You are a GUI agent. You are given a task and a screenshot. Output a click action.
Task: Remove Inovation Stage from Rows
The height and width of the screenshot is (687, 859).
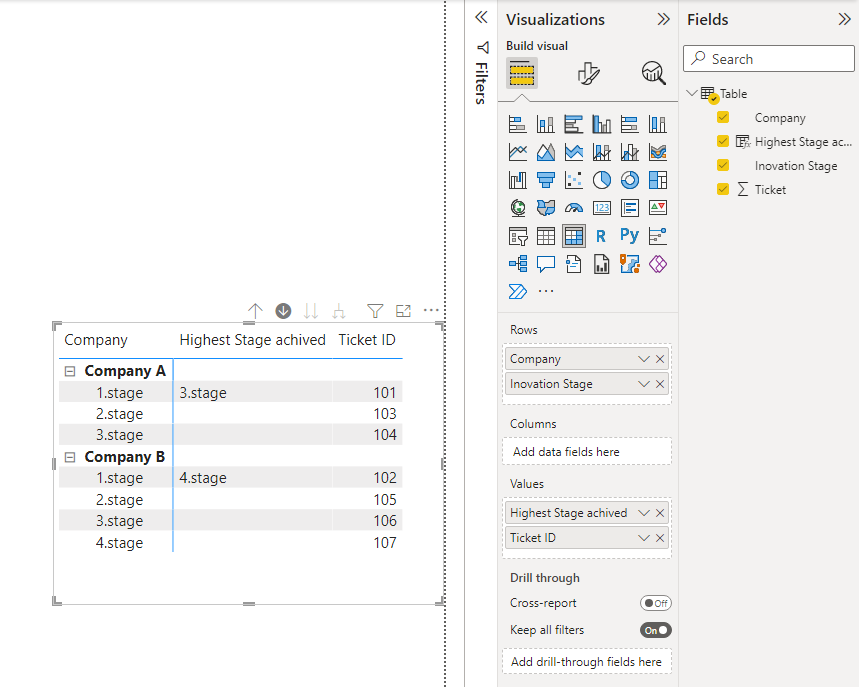tap(660, 384)
